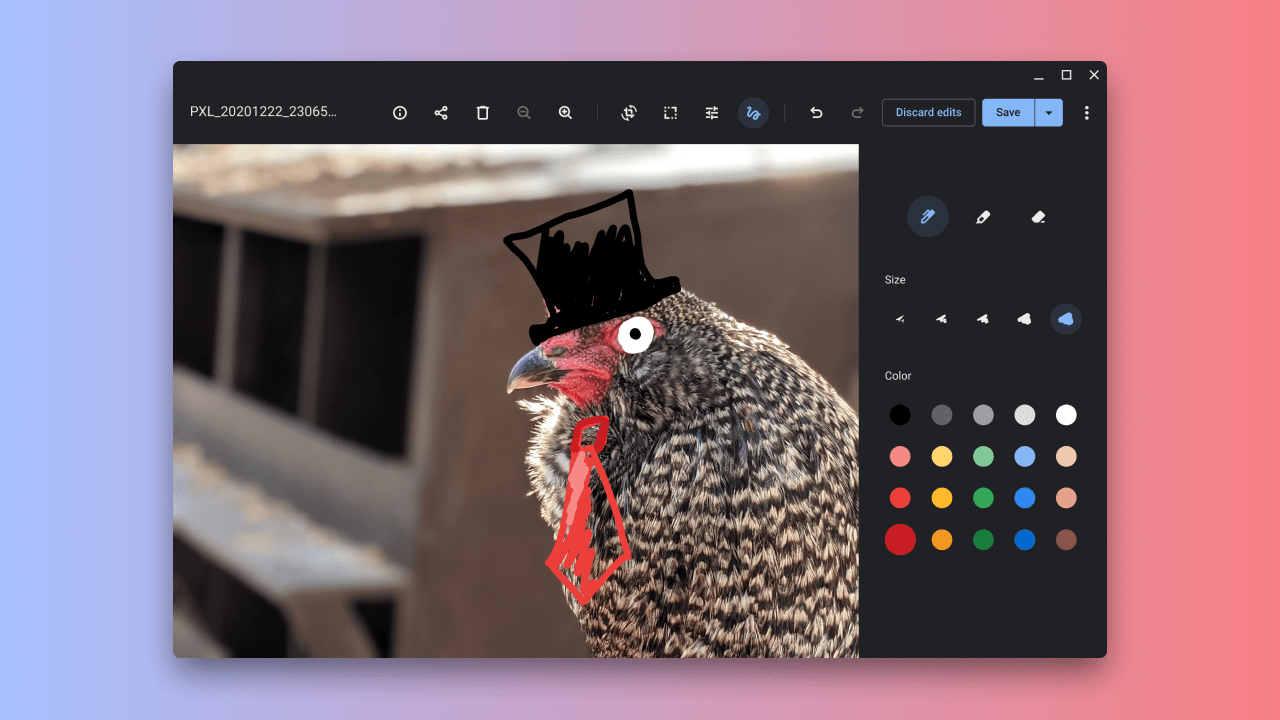Pick the brown color swatch
The width and height of the screenshot is (1280, 720).
[x=1066, y=540]
